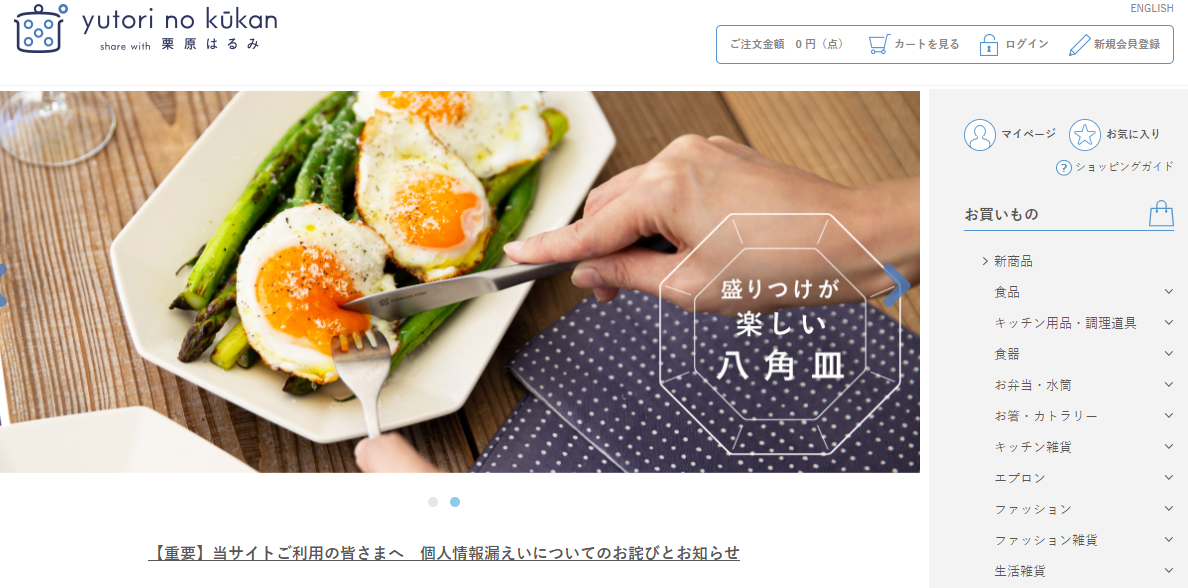Expand the 食品 category chevron

[x=1168, y=292]
